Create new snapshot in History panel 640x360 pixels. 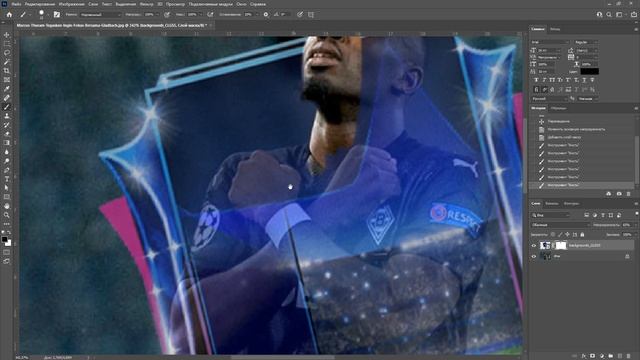[x=619, y=194]
